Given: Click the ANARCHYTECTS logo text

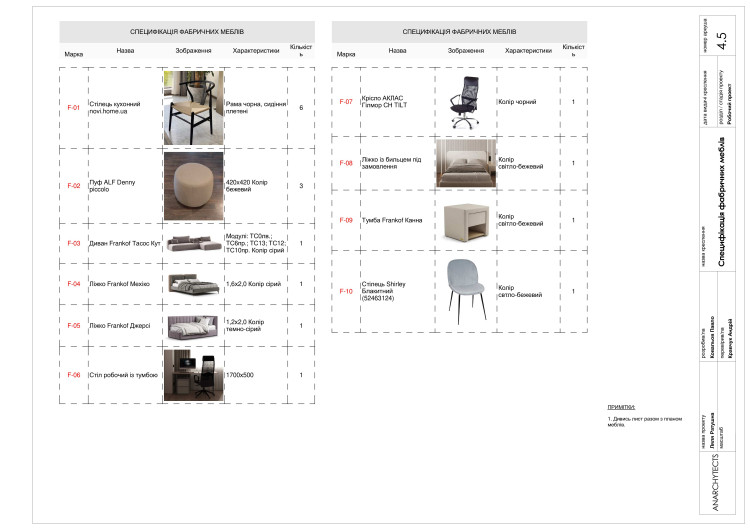Looking at the screenshot, I should (715, 483).
